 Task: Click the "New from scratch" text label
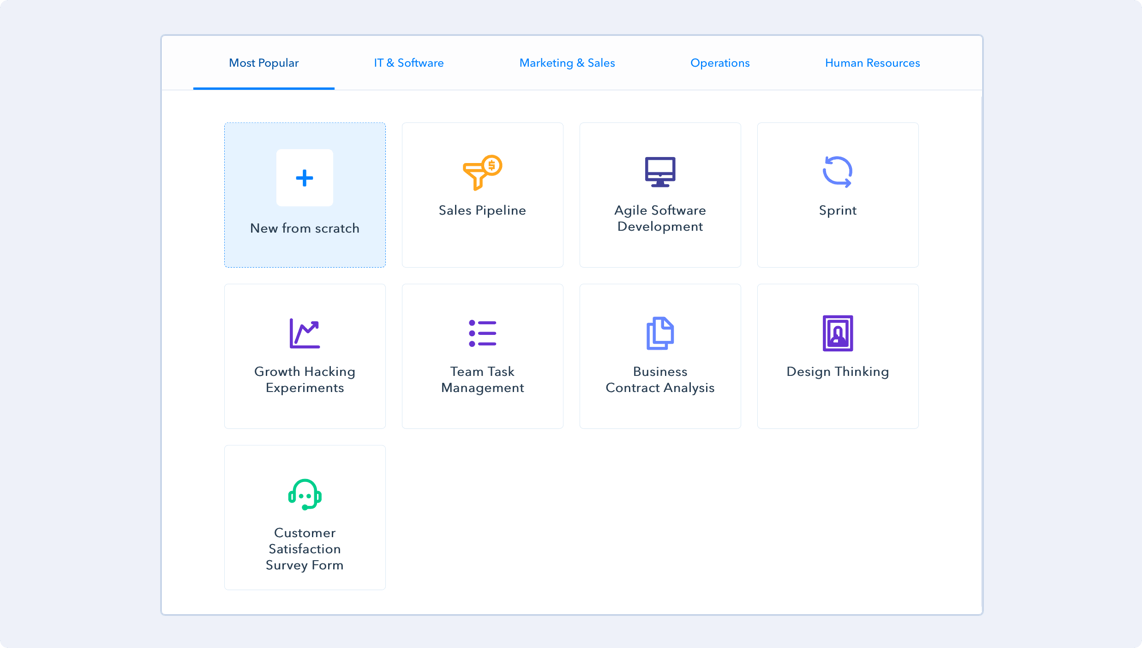[x=304, y=228]
